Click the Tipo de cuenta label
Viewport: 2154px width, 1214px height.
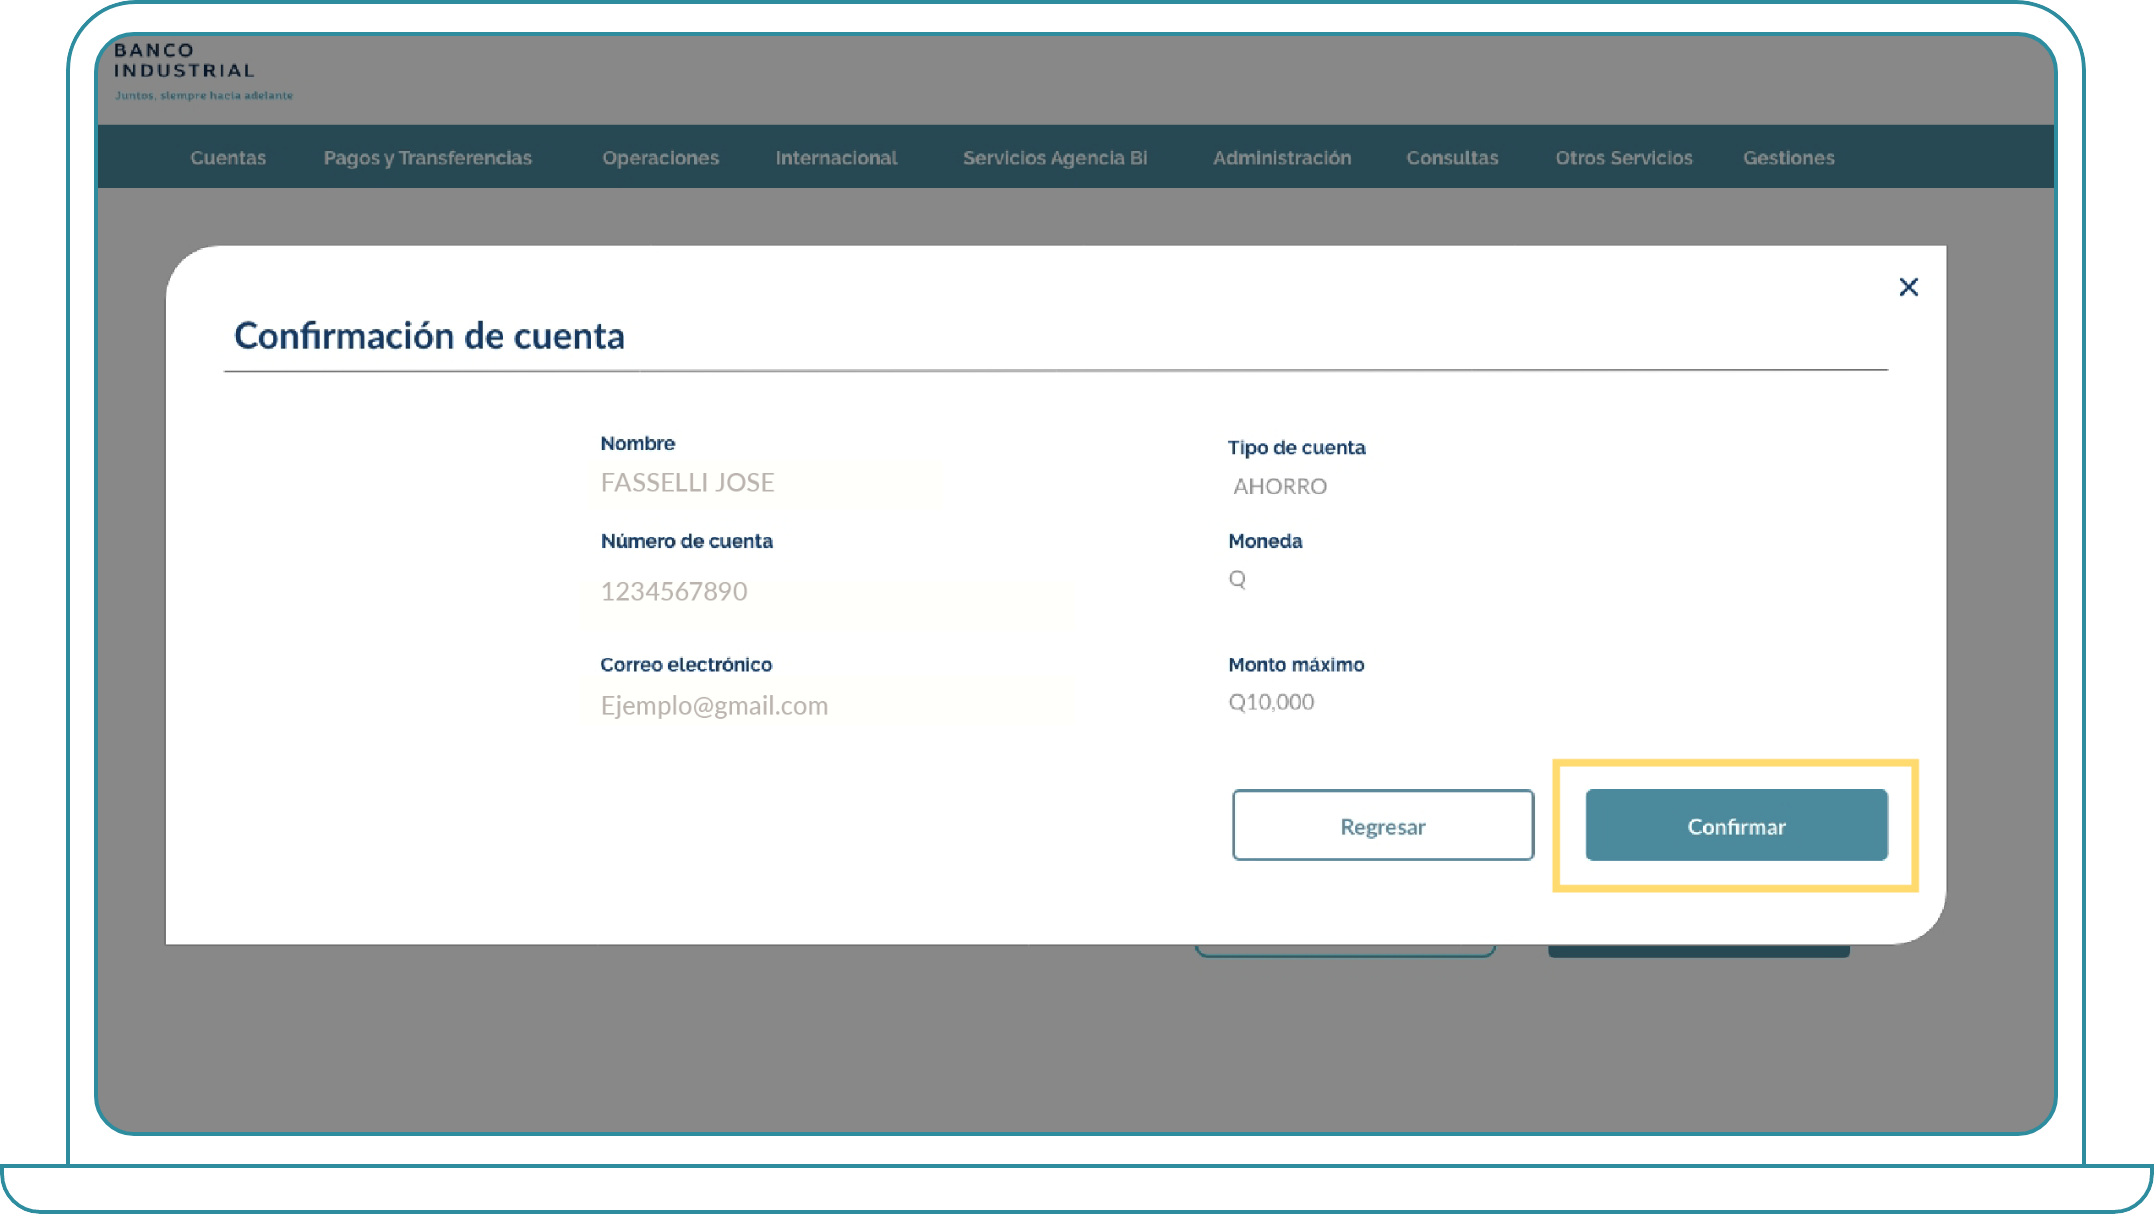[x=1296, y=447]
